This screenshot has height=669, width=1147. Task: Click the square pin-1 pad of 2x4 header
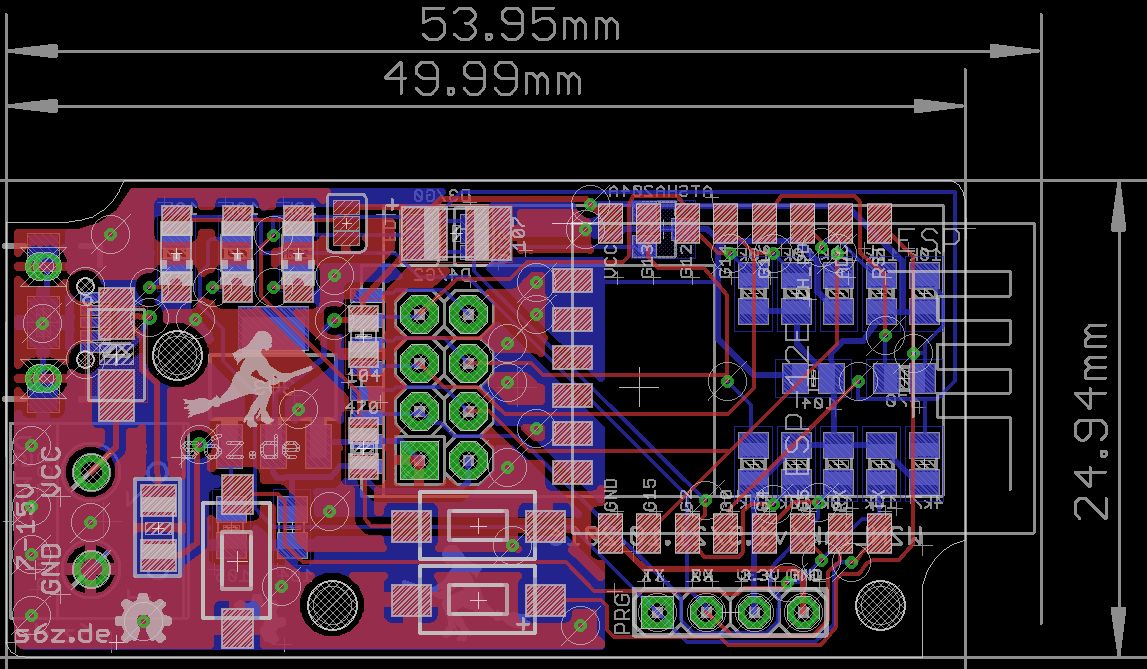[418, 459]
